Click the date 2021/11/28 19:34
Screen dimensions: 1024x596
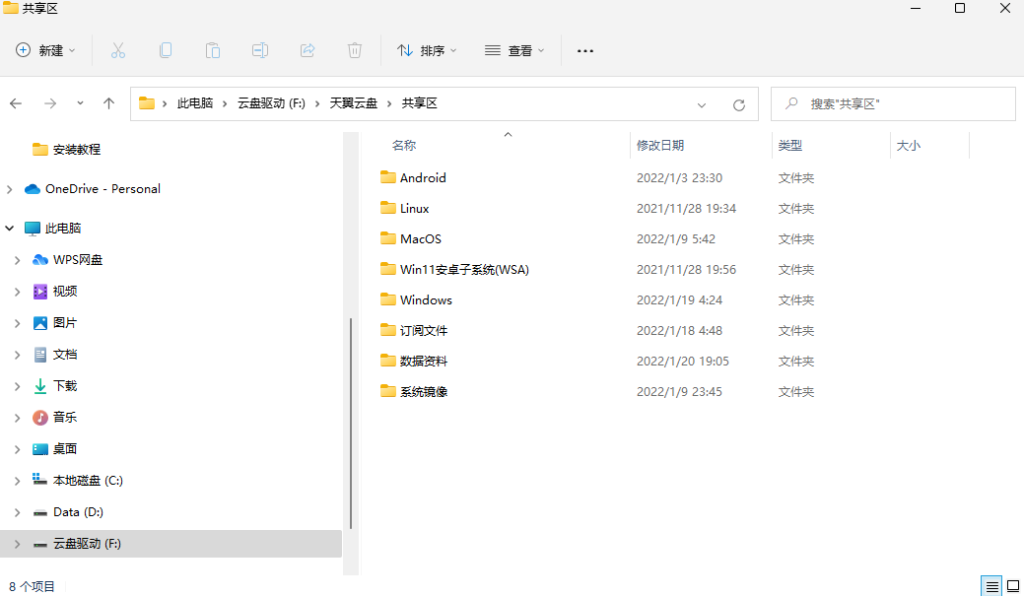click(x=686, y=208)
